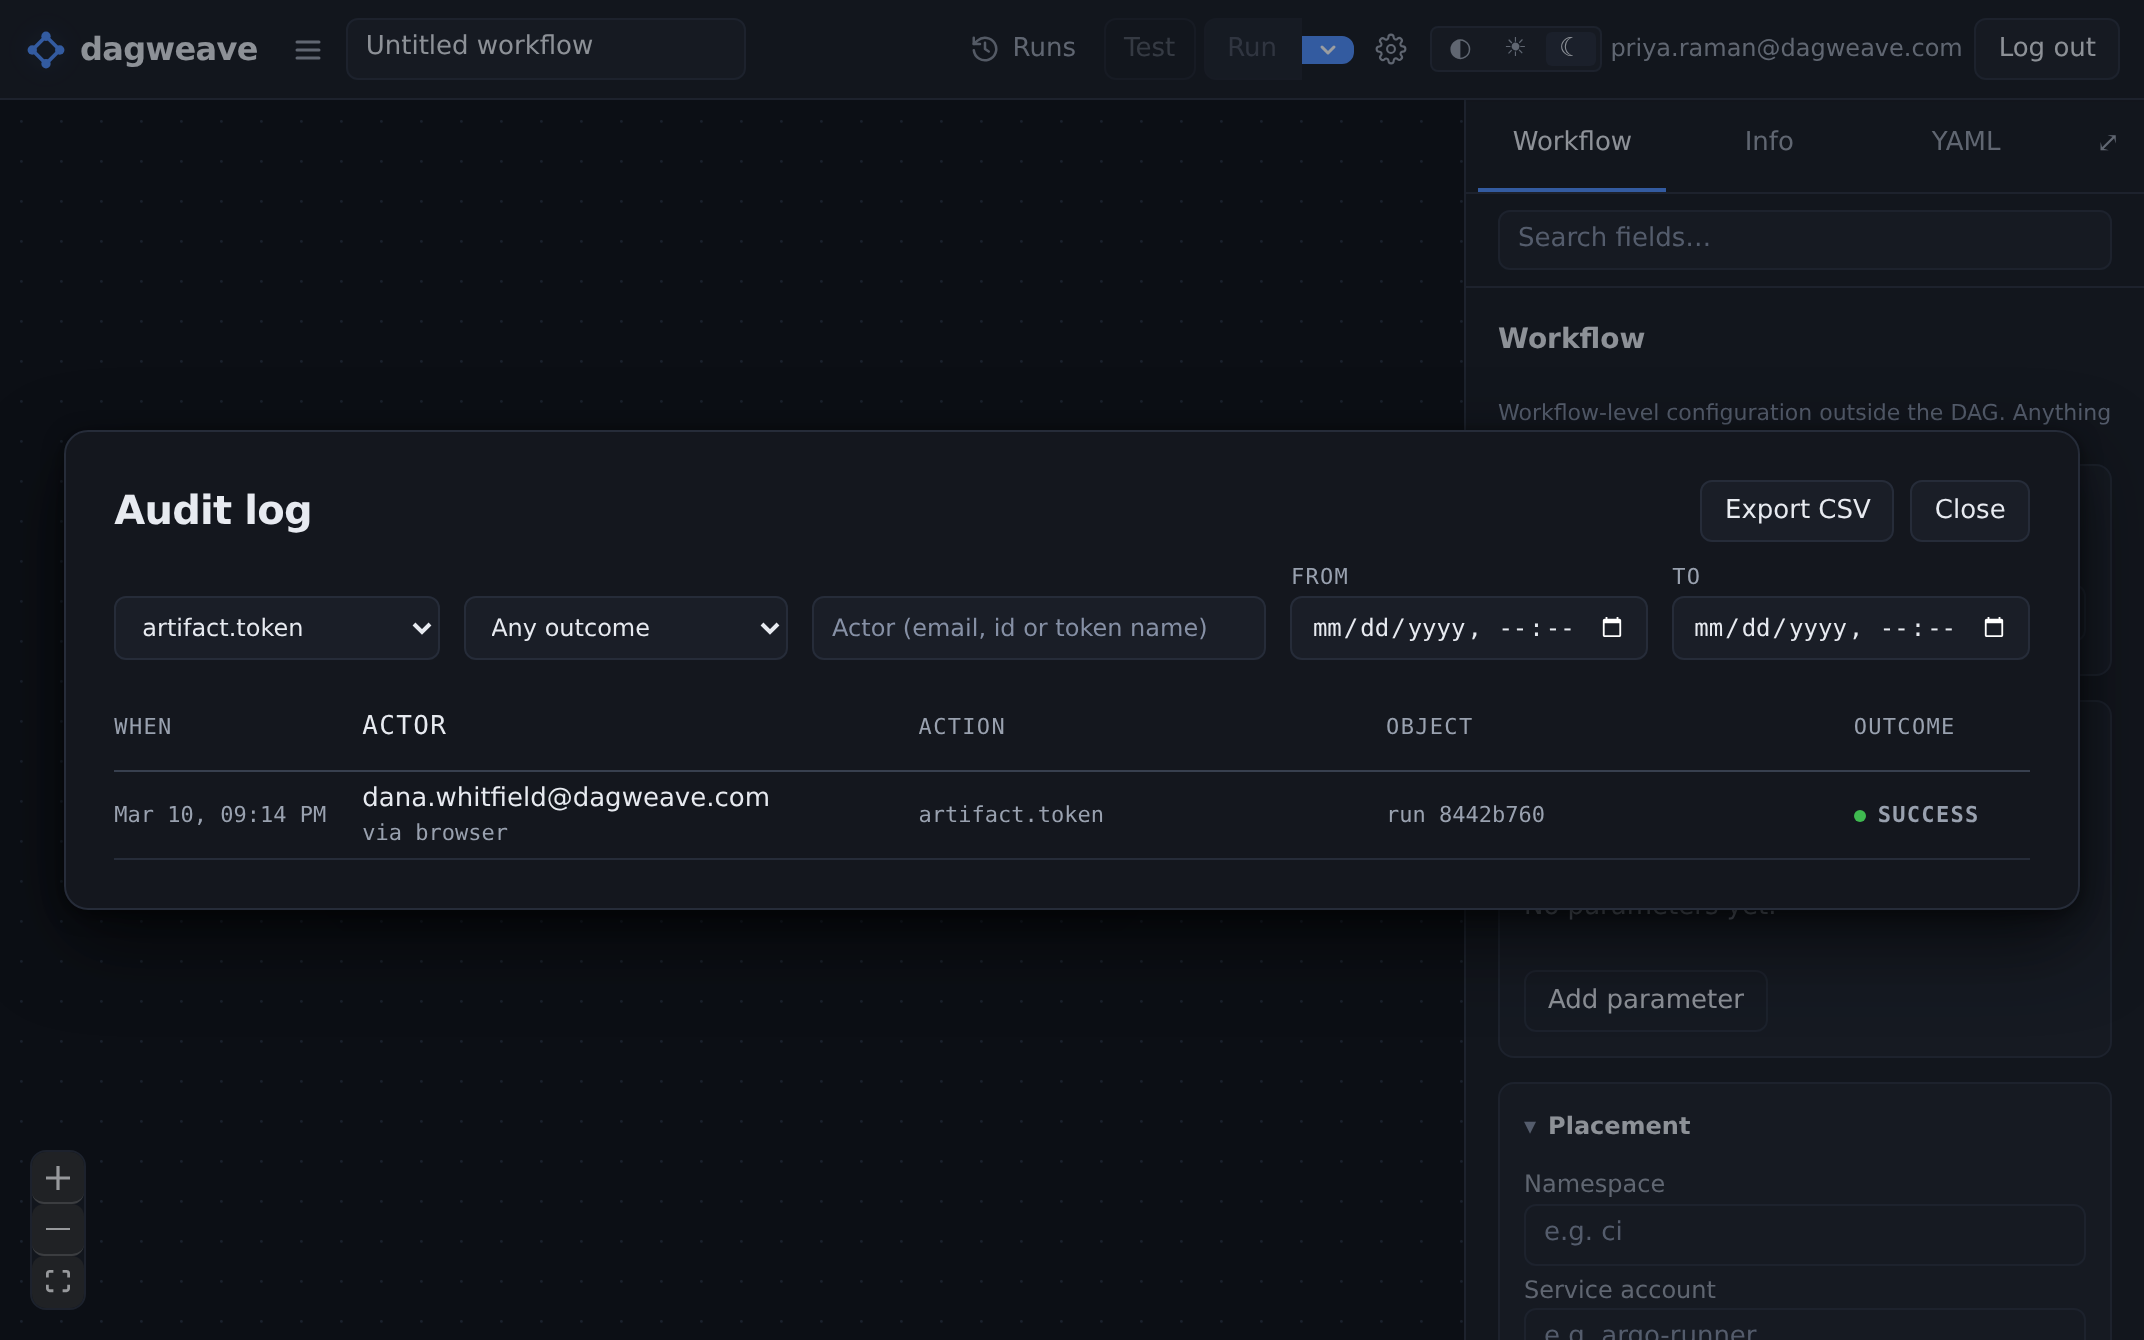The height and width of the screenshot is (1340, 2144).
Task: Click the Add parameter button
Action: pos(1645,1000)
